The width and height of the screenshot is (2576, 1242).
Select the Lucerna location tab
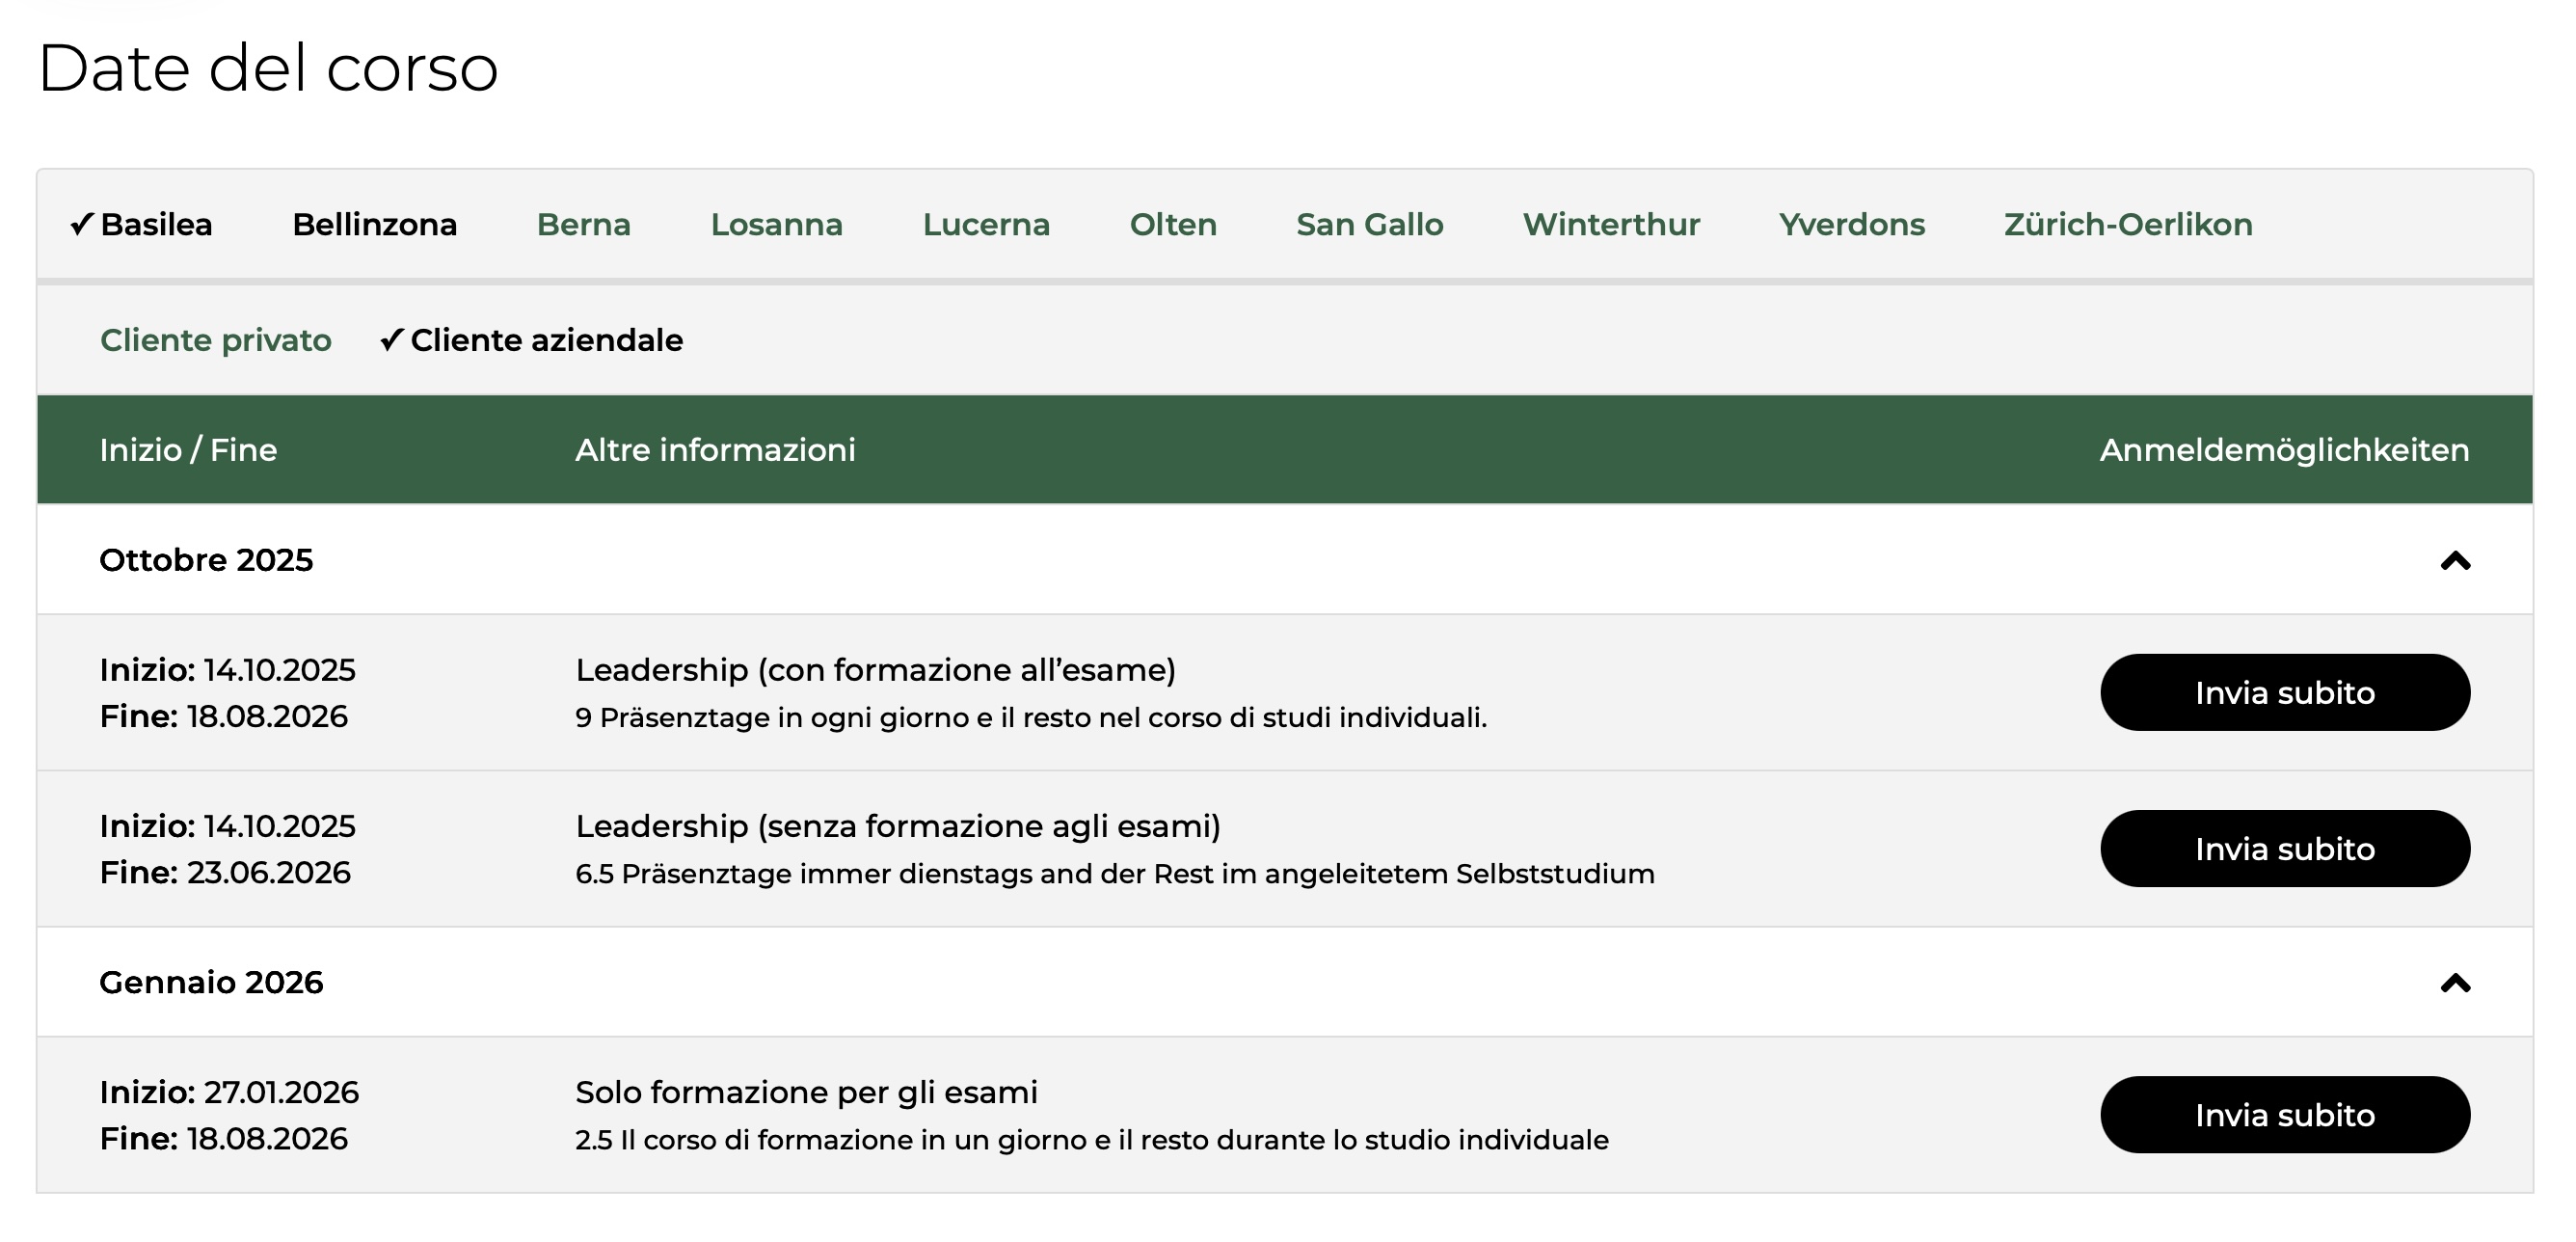click(x=986, y=224)
